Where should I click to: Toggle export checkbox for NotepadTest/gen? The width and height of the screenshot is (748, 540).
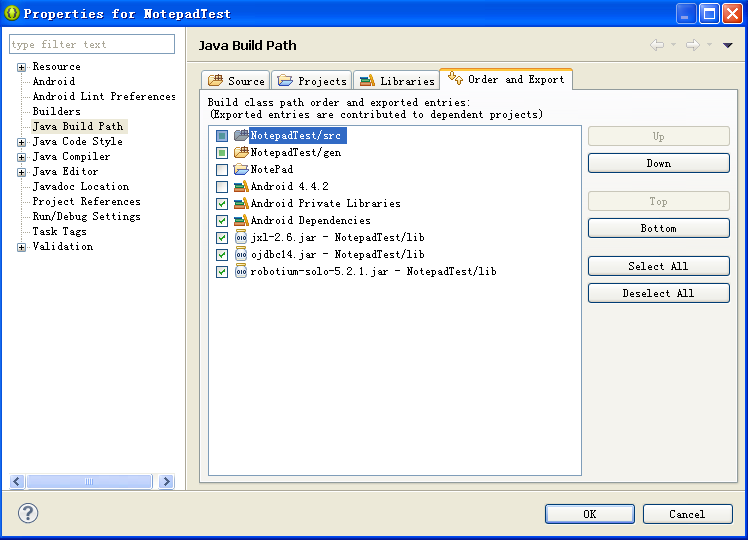click(x=222, y=153)
